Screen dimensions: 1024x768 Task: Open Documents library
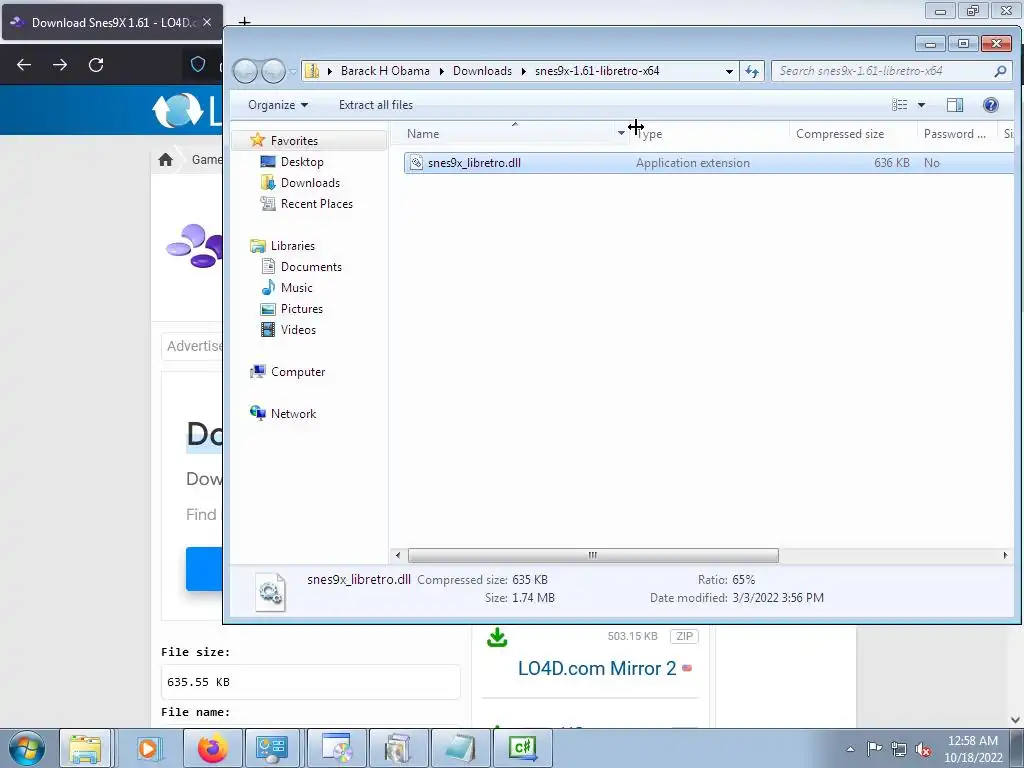tap(311, 267)
